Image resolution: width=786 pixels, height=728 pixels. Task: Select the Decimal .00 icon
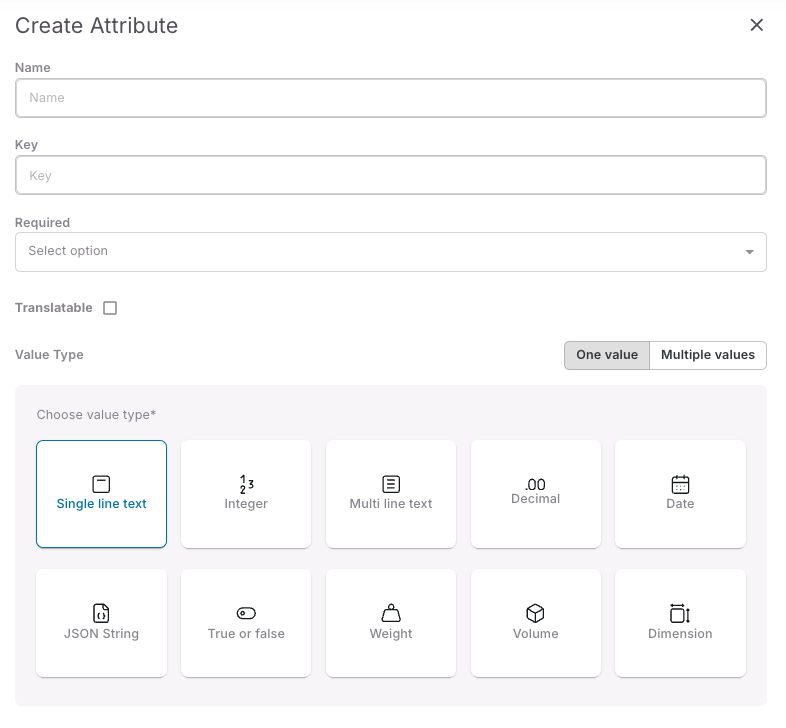[536, 484]
